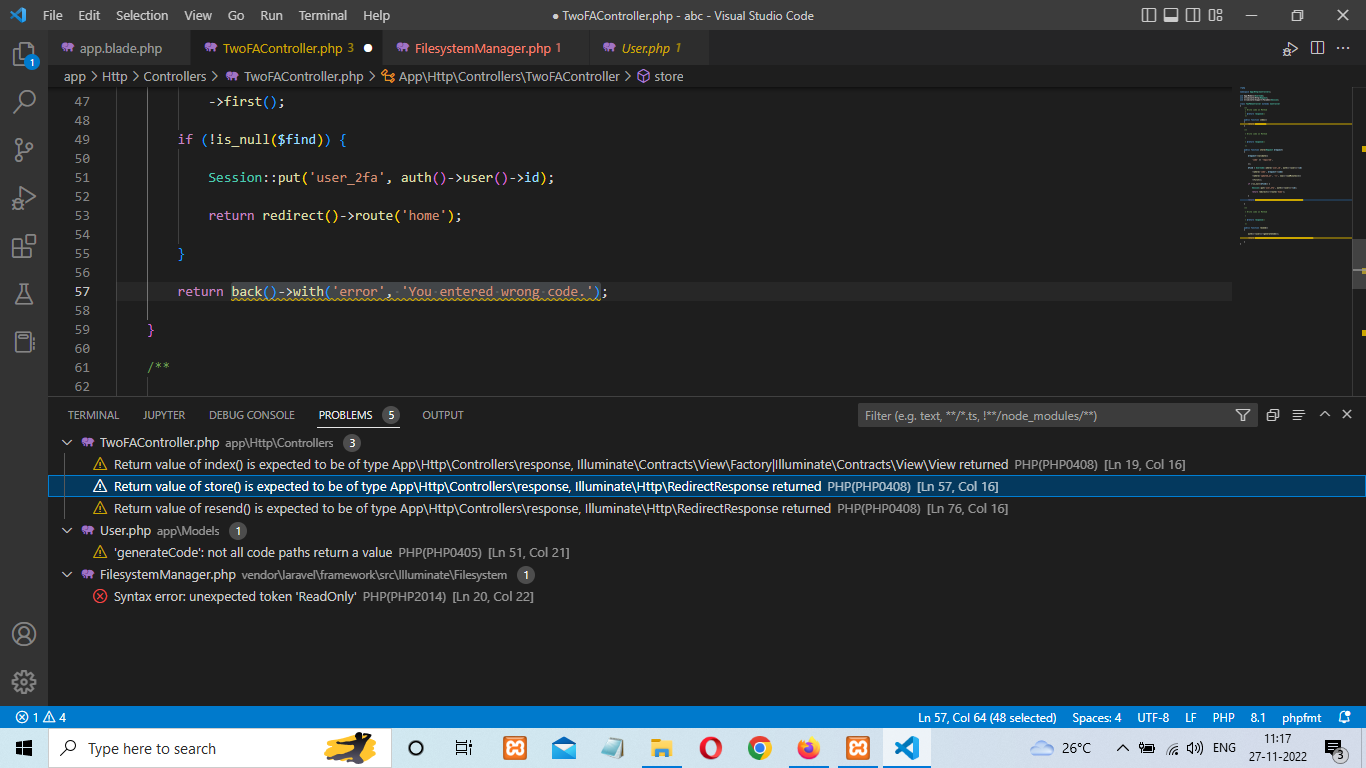Viewport: 1366px width, 768px height.
Task: Change indentation from Spaces: 4
Action: (x=1096, y=718)
